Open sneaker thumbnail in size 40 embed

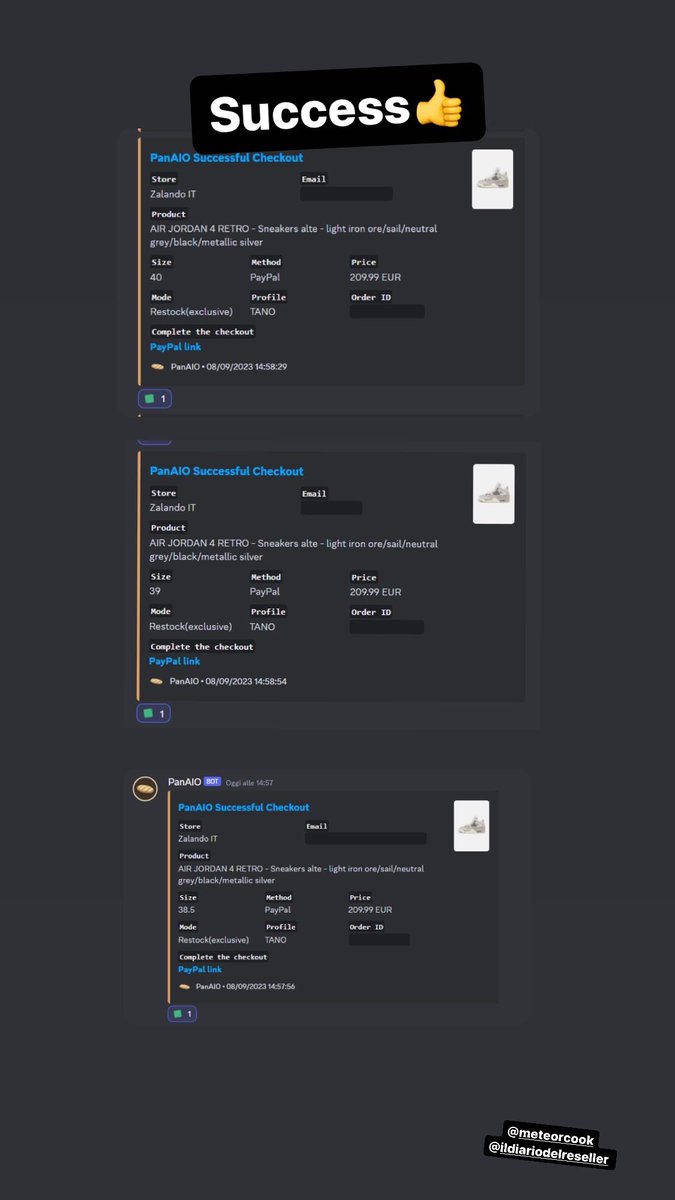coord(492,179)
